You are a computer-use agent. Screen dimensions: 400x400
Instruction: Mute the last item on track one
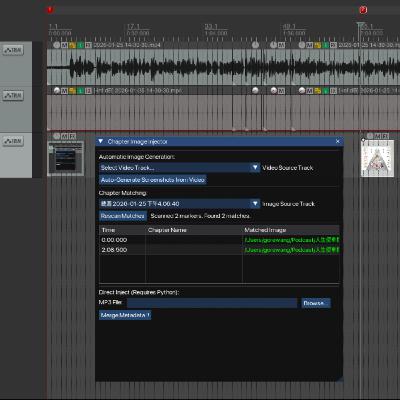310,45
